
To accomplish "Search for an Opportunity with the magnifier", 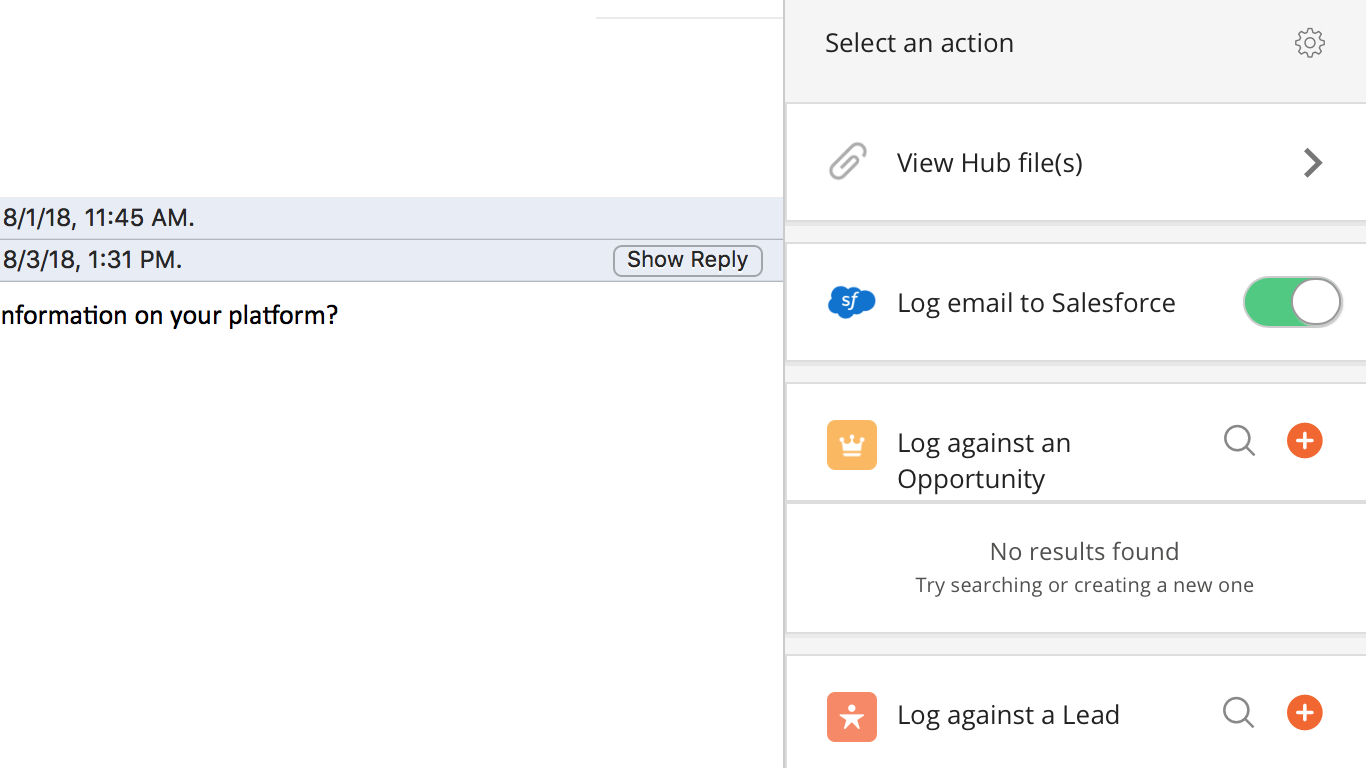I will tap(1239, 440).
